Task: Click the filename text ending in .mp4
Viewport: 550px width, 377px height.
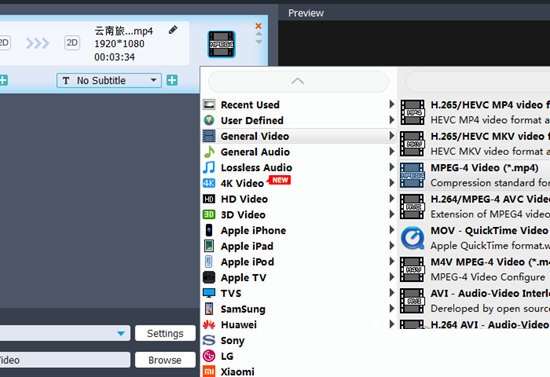Action: coord(123,31)
